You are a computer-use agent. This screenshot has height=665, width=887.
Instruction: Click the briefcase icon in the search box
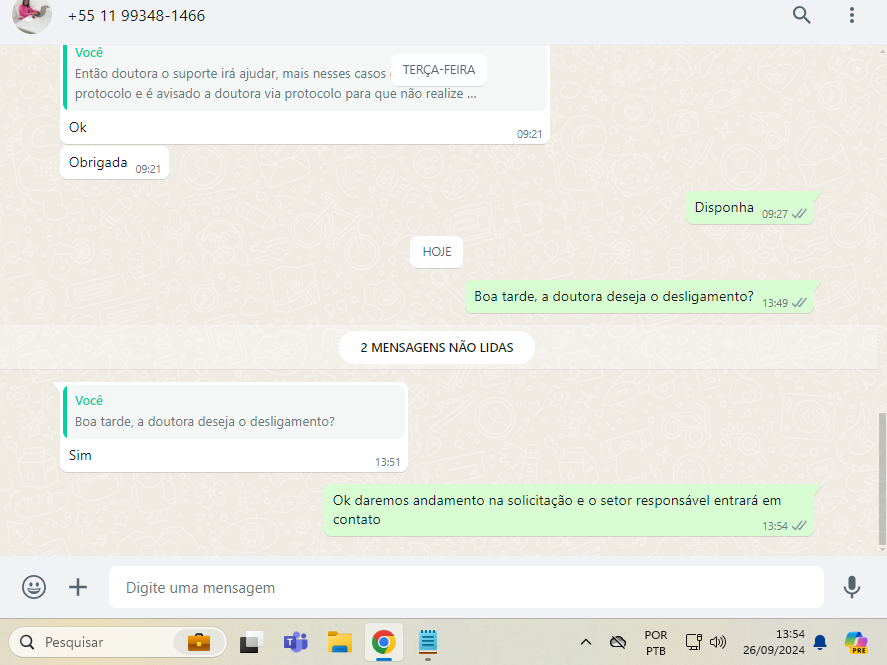coord(199,642)
